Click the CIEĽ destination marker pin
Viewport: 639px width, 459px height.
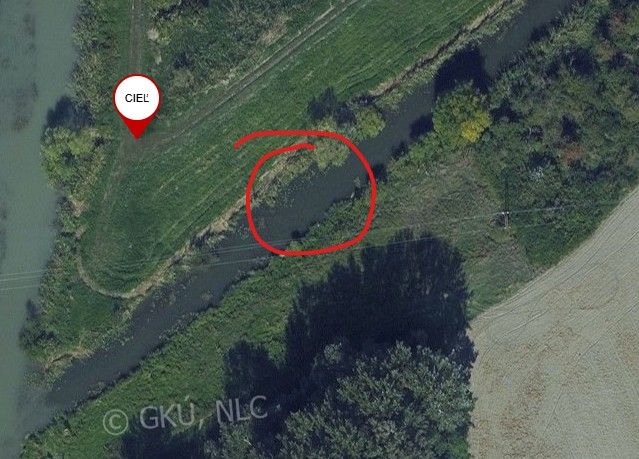point(137,106)
